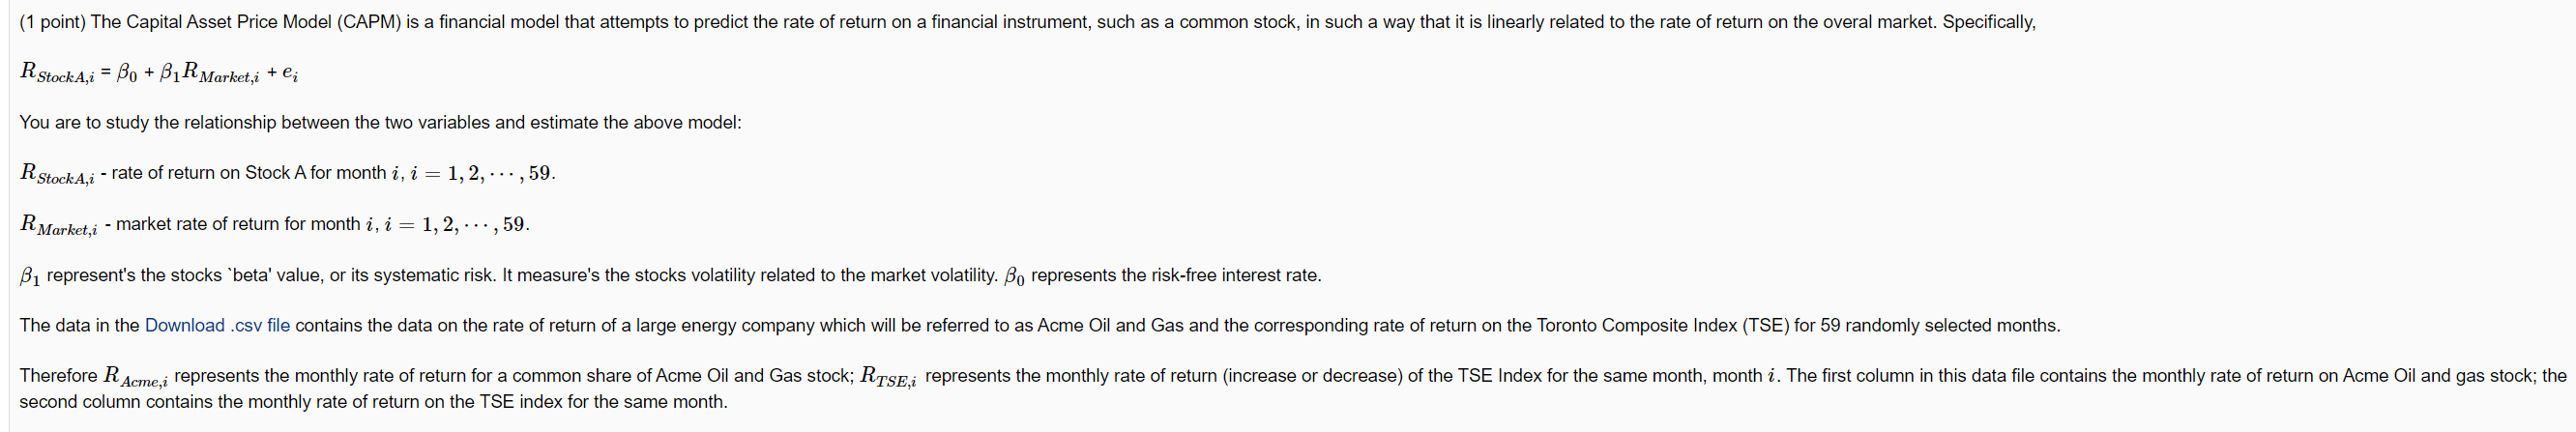Click the 'Toronto Composite Index (TSE)' text
Screen dimensions: 2576x432
pos(1662,325)
